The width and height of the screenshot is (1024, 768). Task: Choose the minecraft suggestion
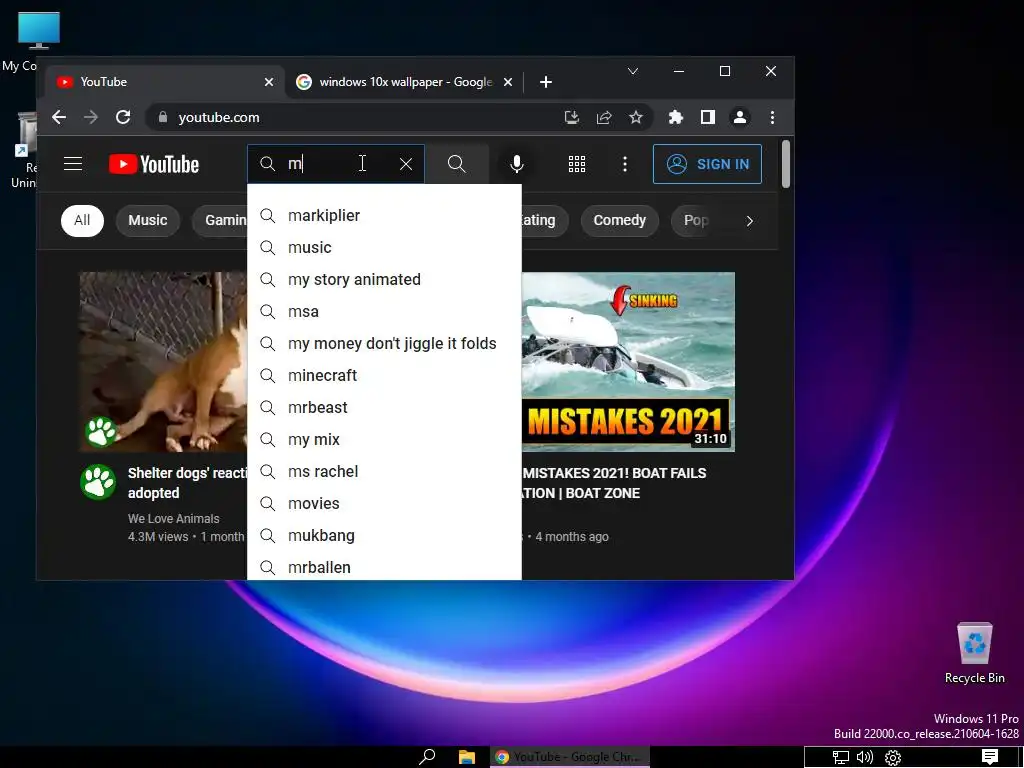click(x=385, y=376)
